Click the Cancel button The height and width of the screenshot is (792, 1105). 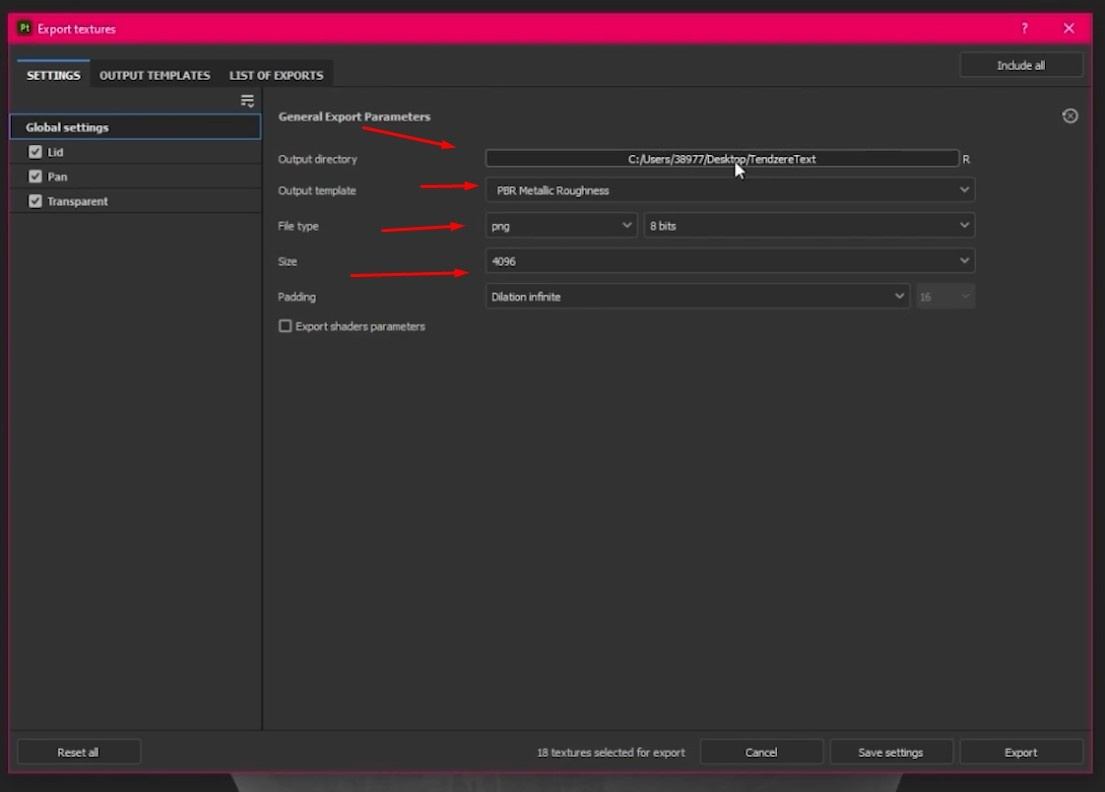(x=761, y=752)
